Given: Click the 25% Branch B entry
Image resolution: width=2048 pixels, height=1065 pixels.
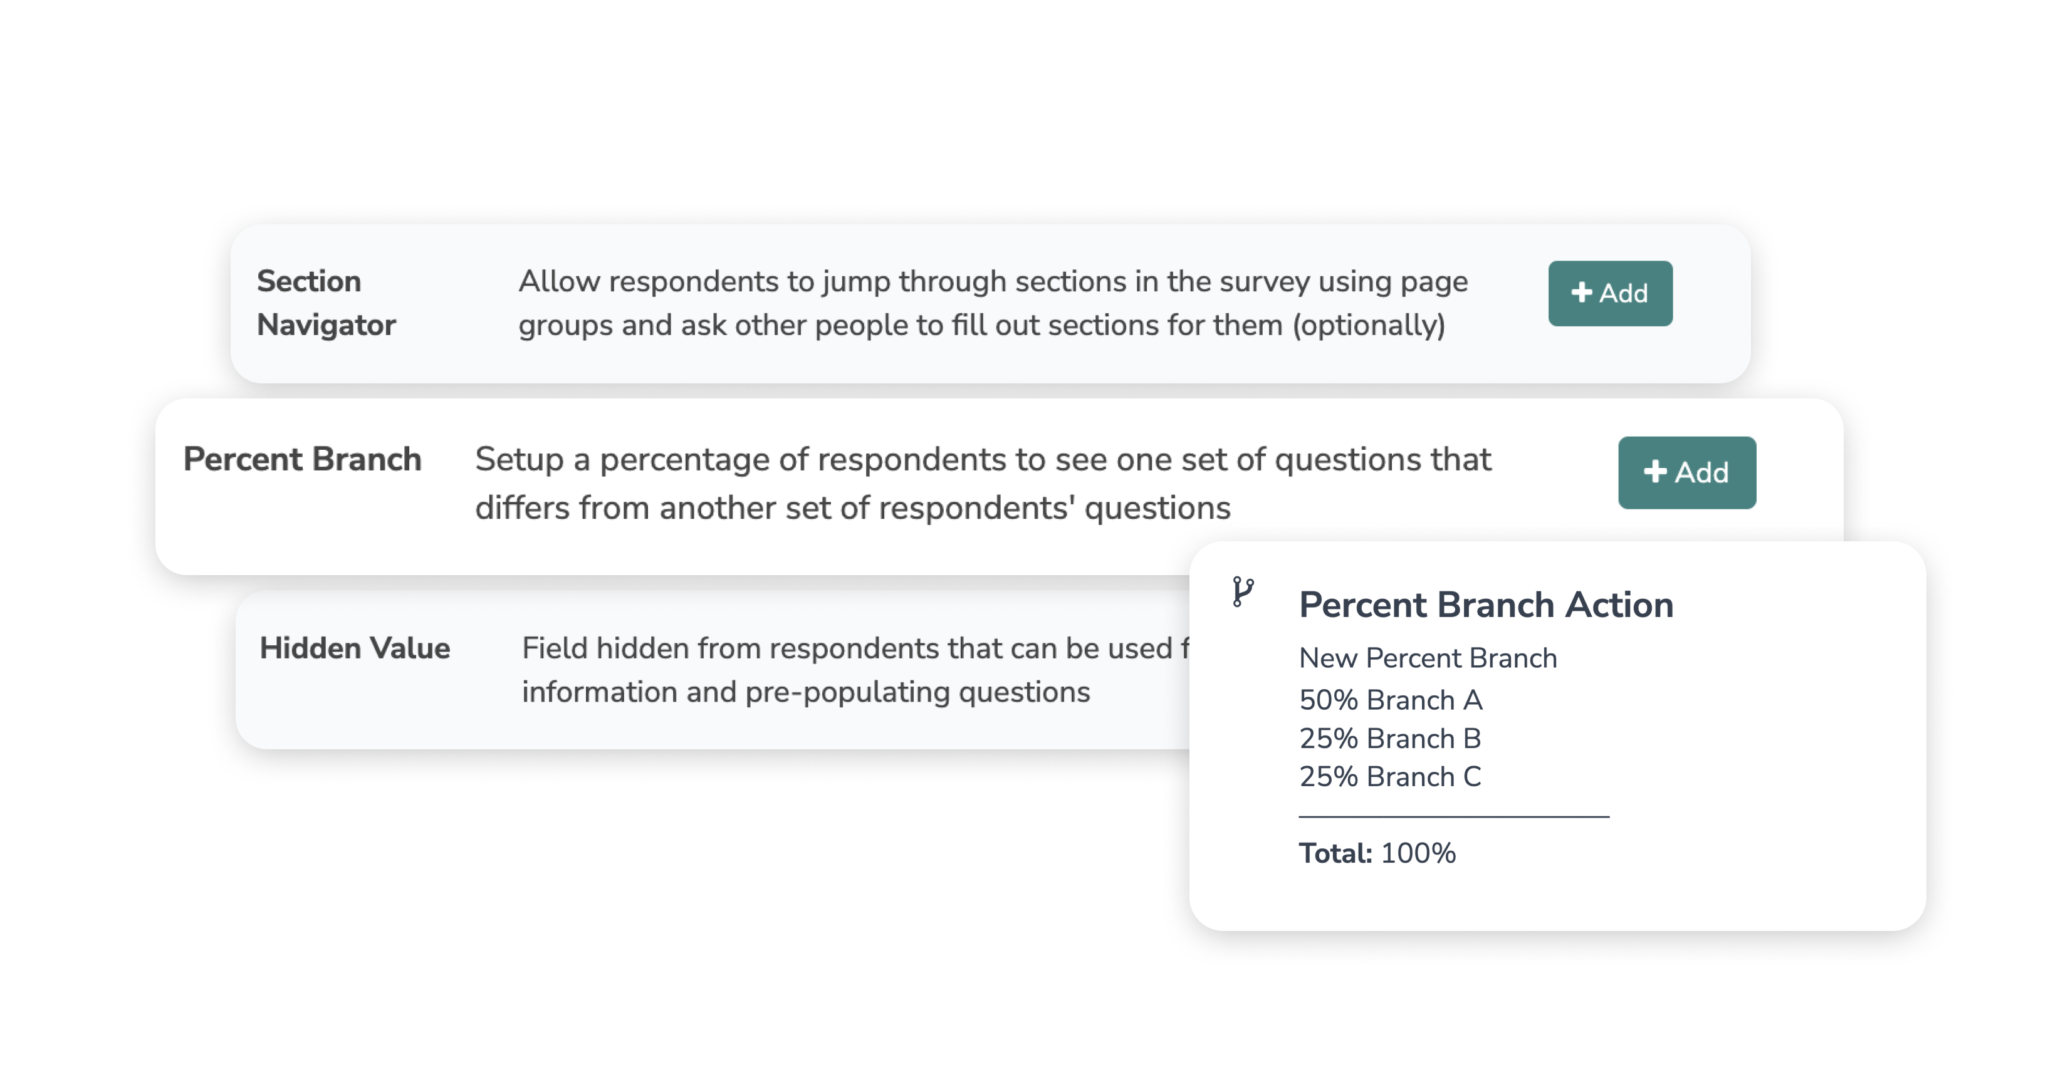Looking at the screenshot, I should click(x=1390, y=738).
